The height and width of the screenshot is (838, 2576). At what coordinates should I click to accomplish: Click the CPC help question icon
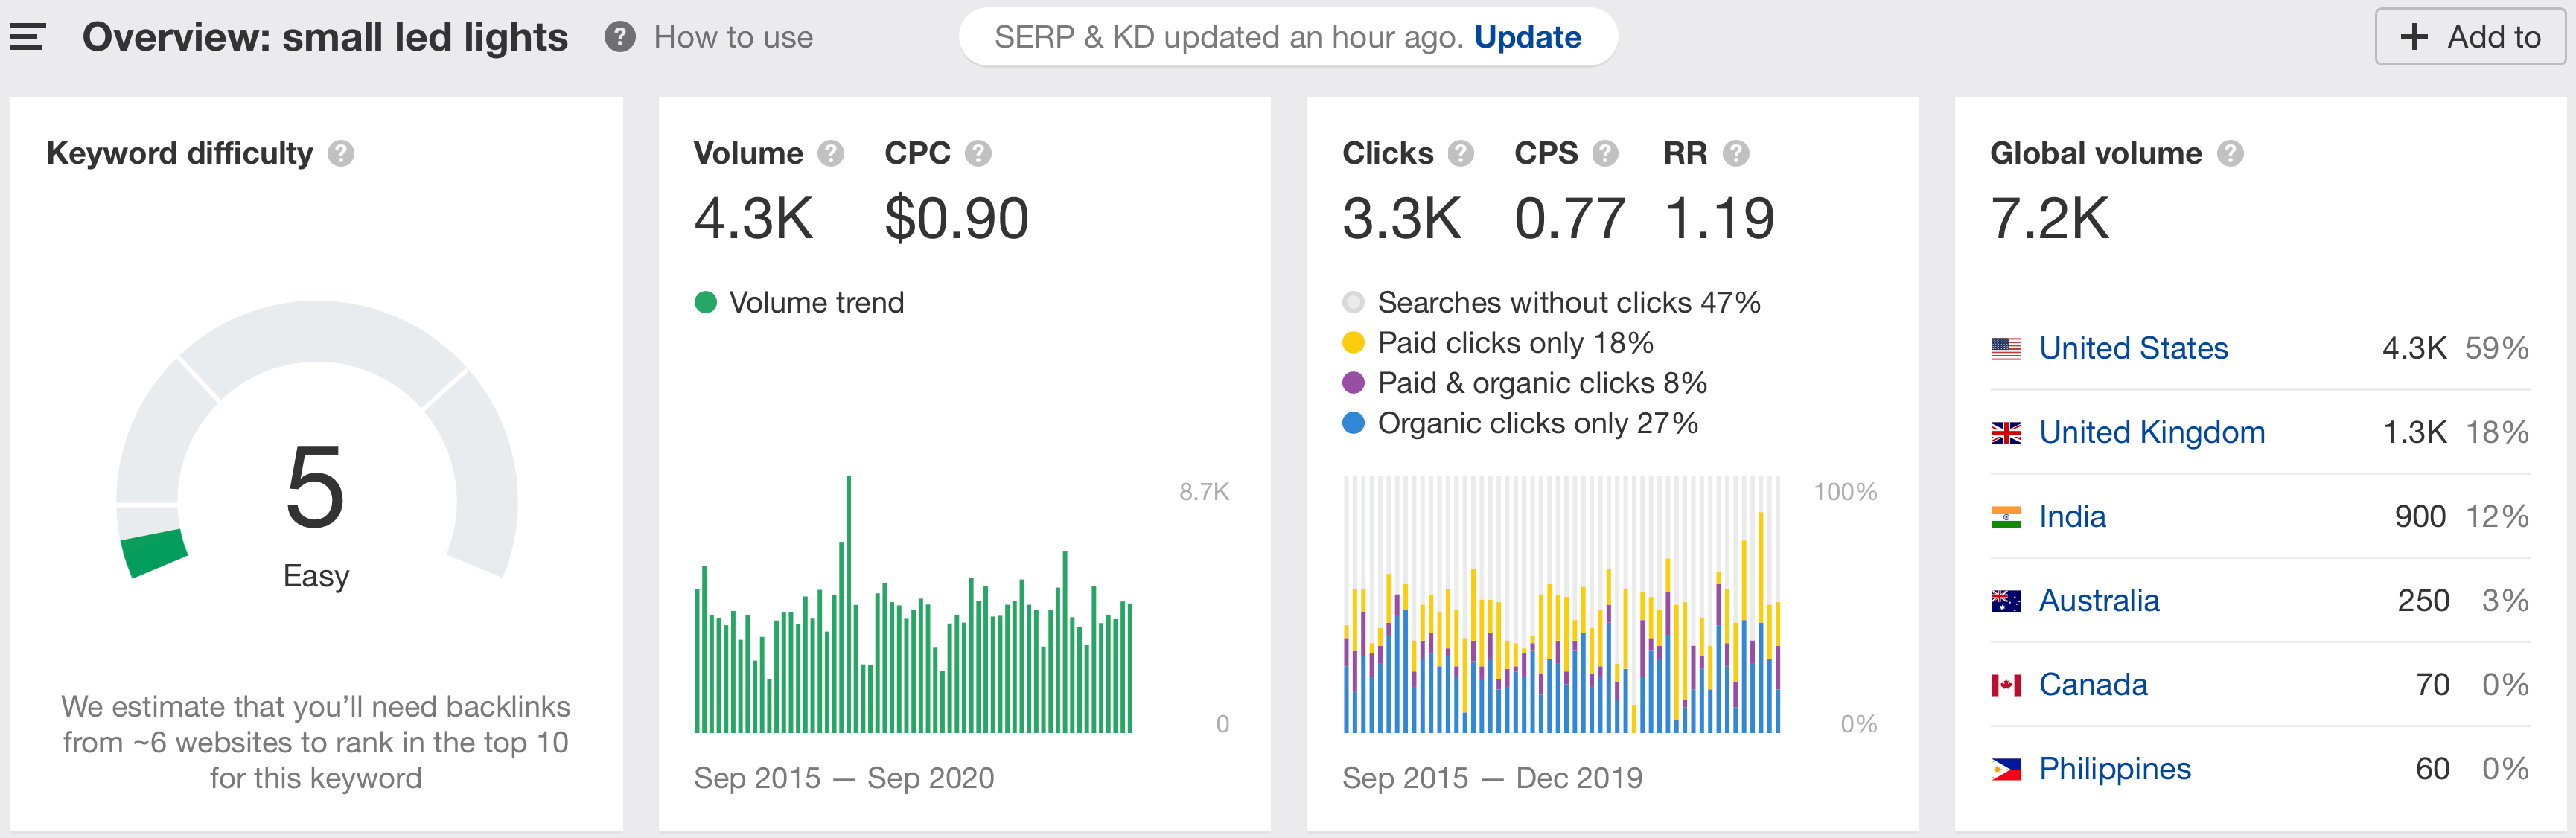(x=977, y=153)
